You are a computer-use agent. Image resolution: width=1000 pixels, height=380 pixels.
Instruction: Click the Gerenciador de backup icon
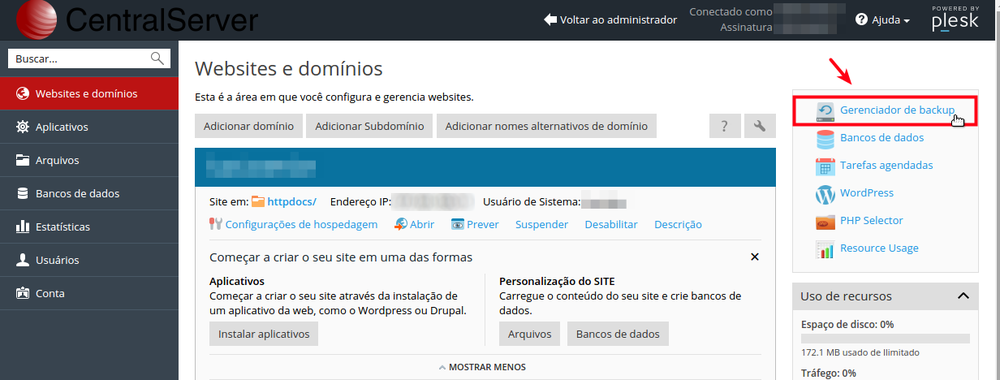825,111
